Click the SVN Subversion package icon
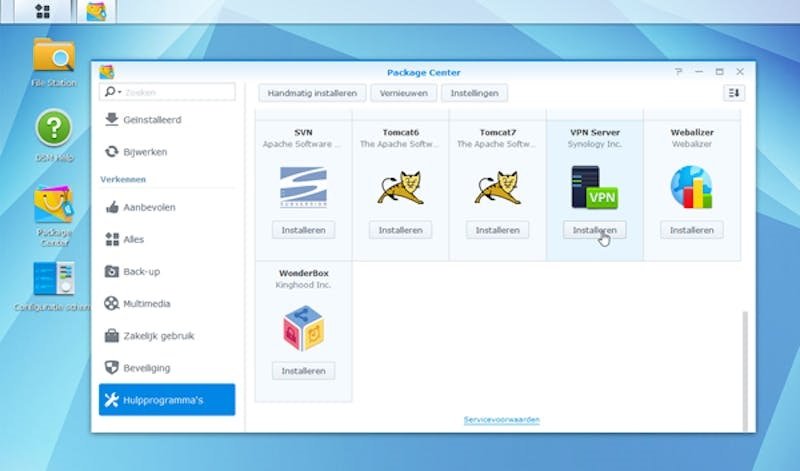The width and height of the screenshot is (800, 471). click(304, 187)
